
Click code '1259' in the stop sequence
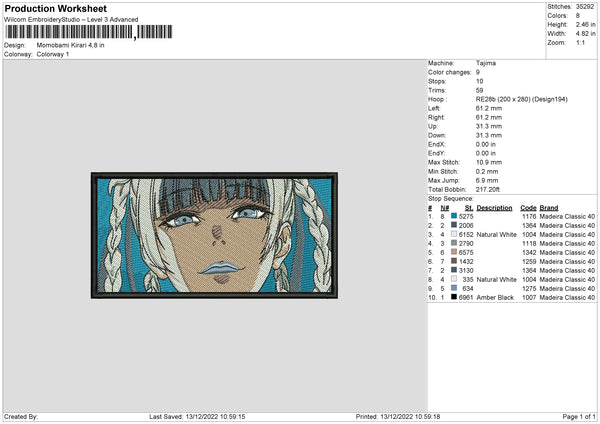pyautogui.click(x=529, y=261)
